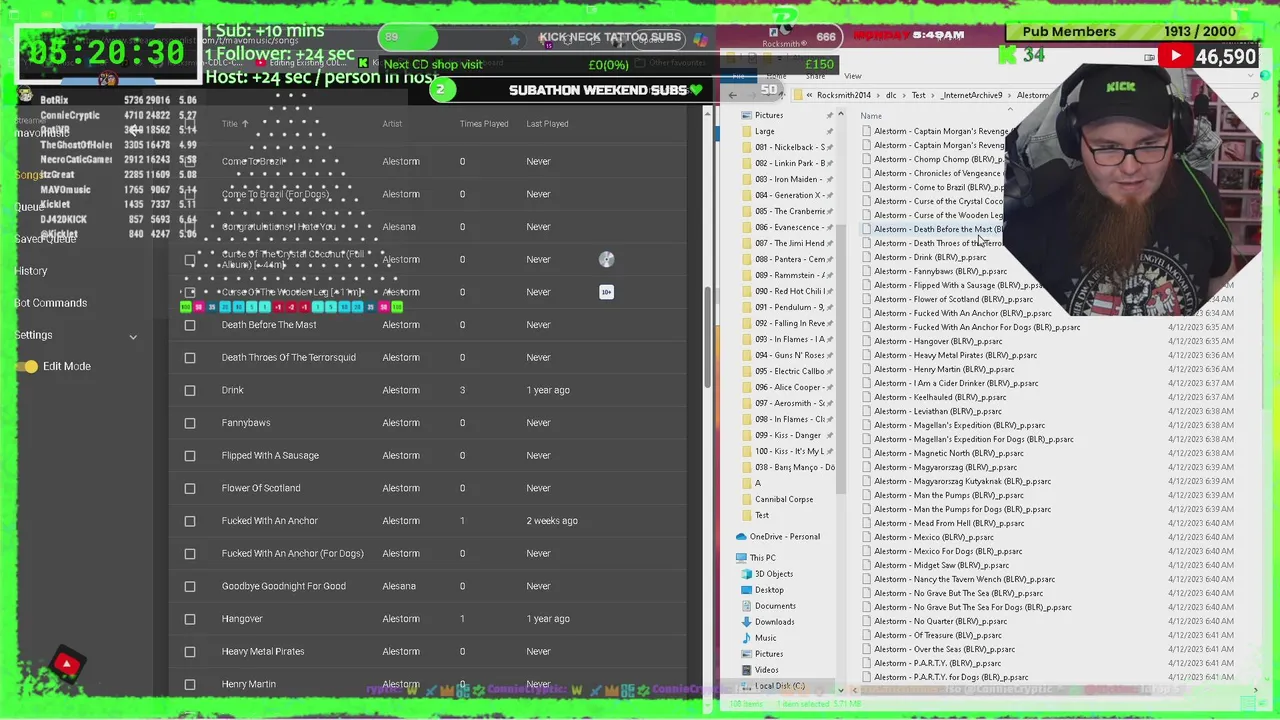Expand breadcrumb arrow after Test
Viewport: 1280px width, 720px height.
pos(933,96)
